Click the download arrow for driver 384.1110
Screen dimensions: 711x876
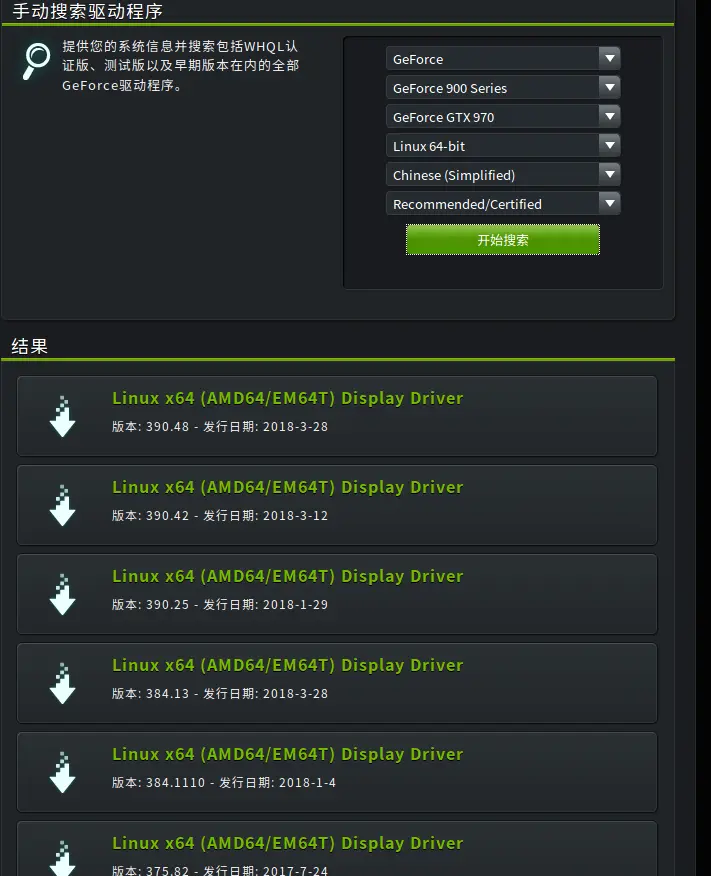[x=63, y=772]
